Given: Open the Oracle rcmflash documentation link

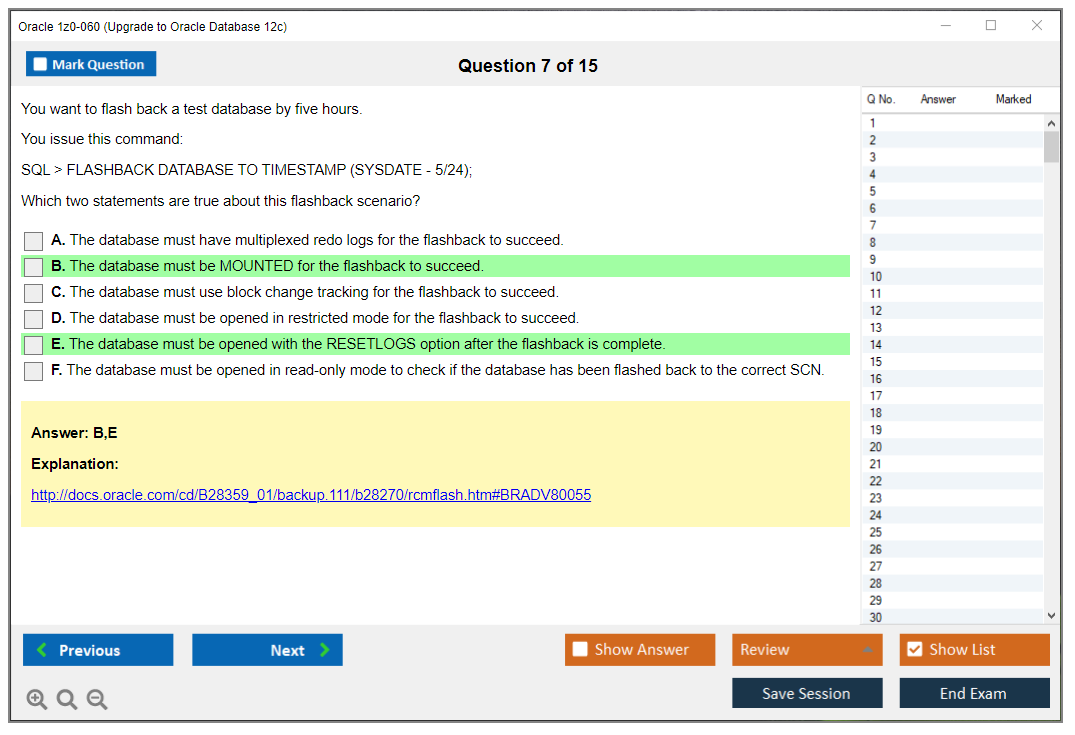Looking at the screenshot, I should [x=311, y=494].
